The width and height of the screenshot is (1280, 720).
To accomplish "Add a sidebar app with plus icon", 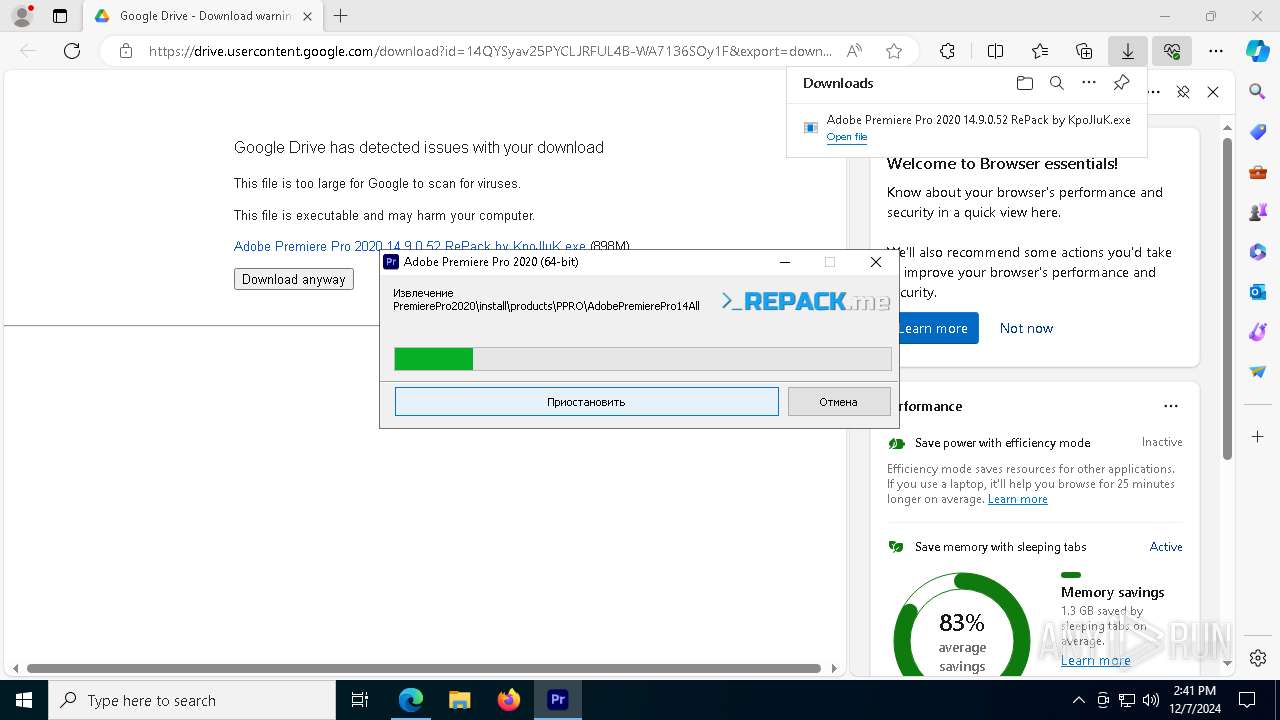I will click(x=1258, y=437).
